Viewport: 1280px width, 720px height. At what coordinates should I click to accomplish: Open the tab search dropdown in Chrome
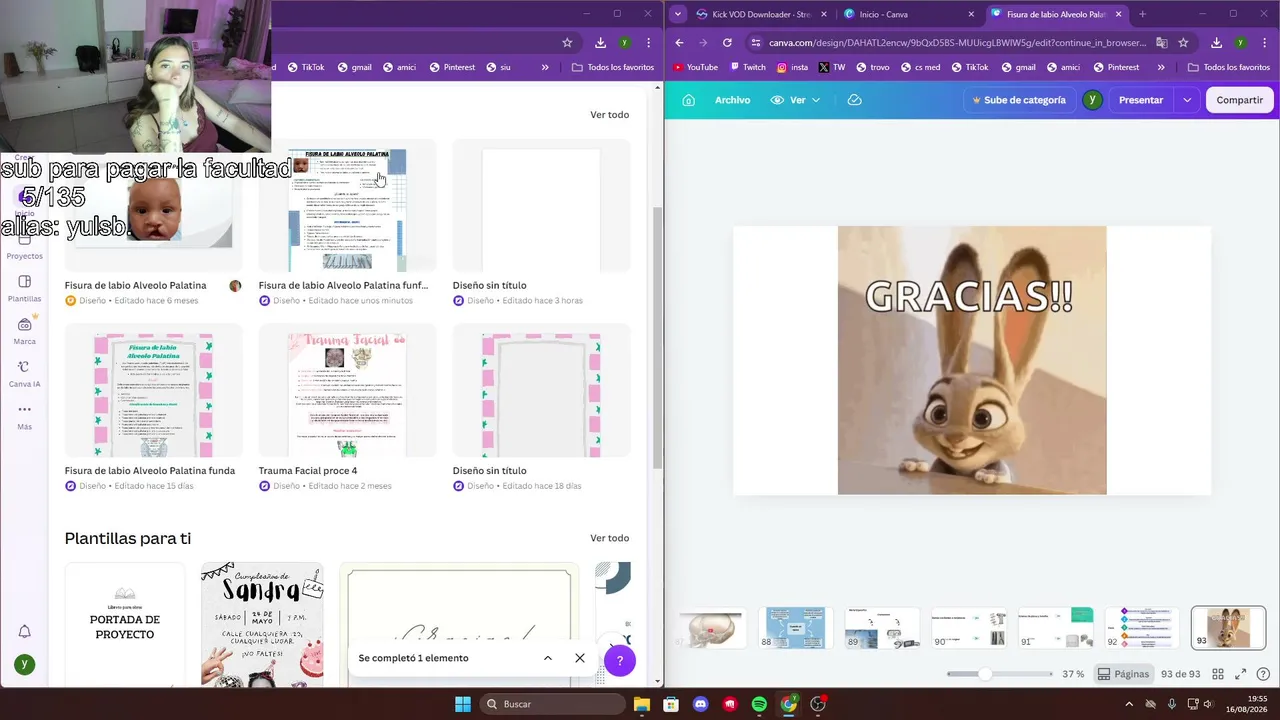tap(679, 14)
